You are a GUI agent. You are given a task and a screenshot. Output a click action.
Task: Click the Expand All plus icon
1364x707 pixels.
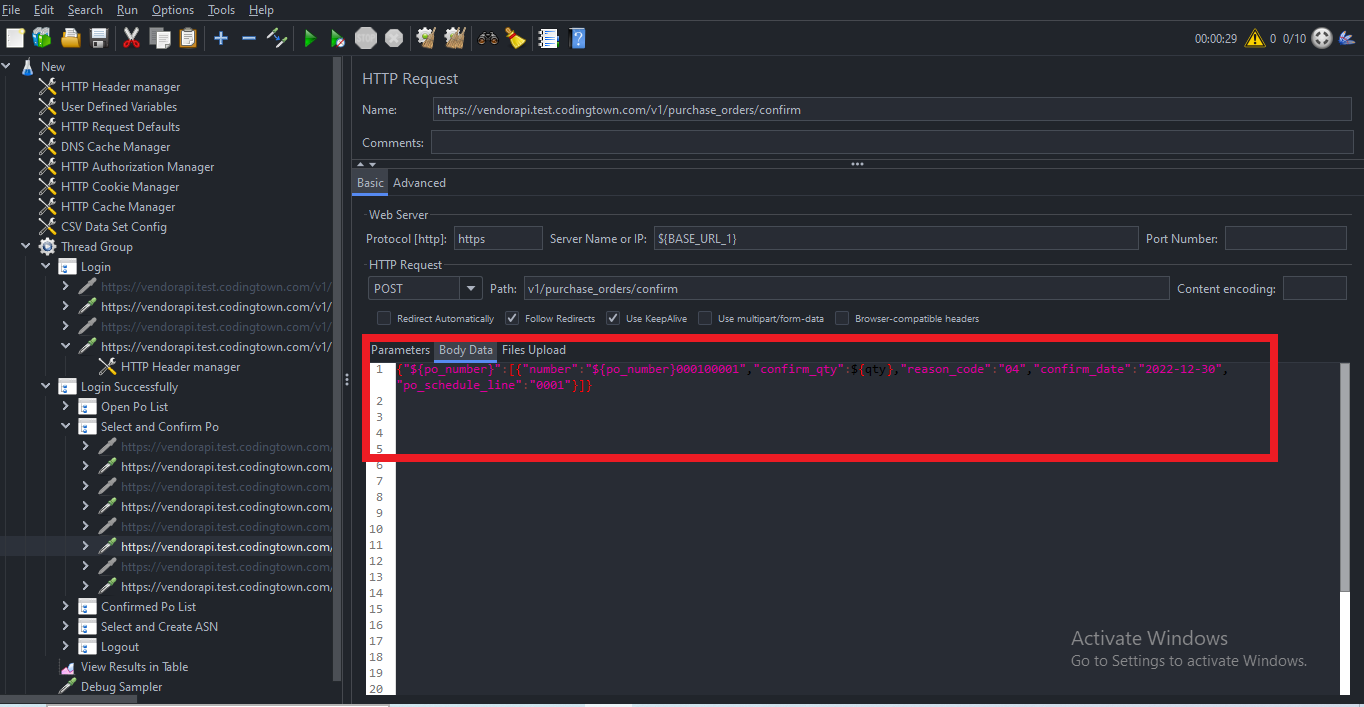click(221, 38)
